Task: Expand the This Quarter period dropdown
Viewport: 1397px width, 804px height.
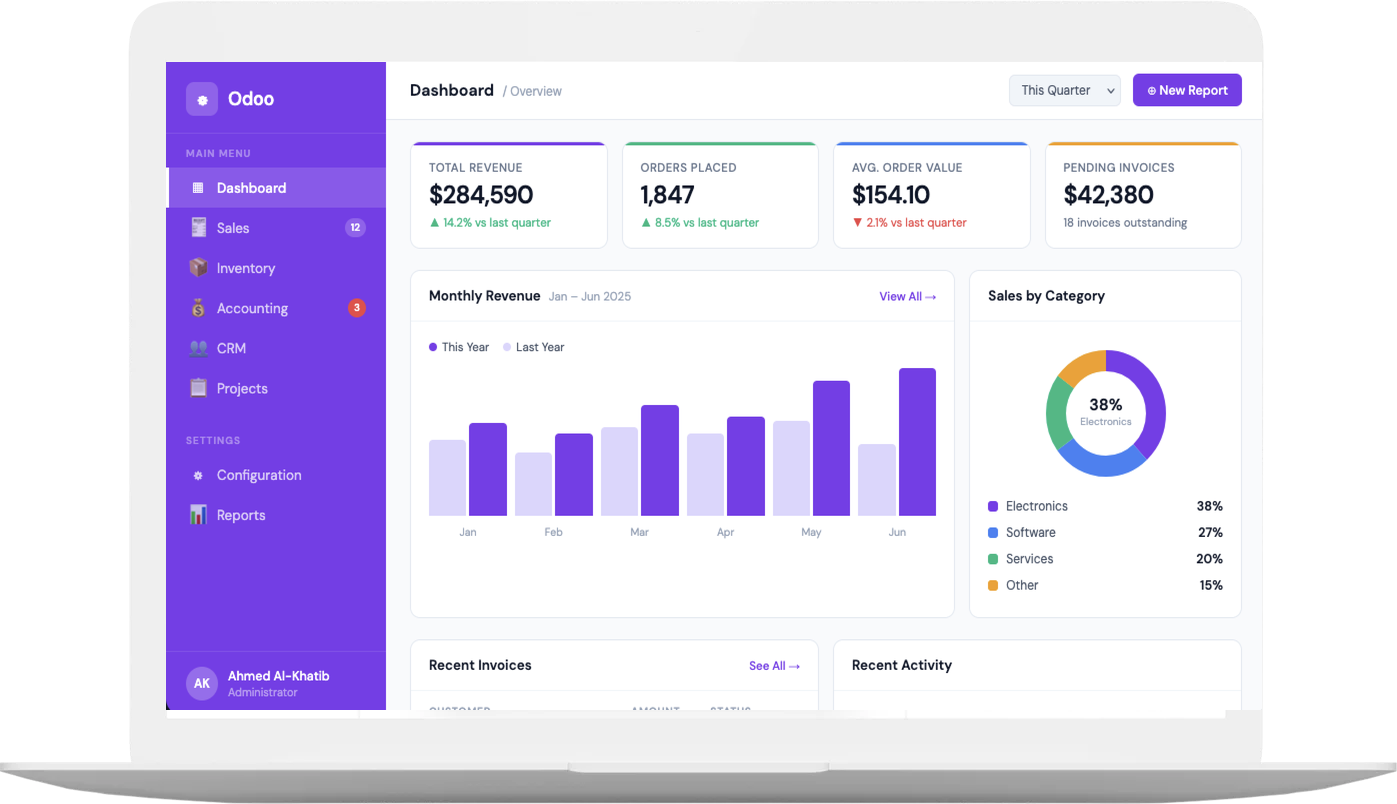Action: click(1065, 90)
